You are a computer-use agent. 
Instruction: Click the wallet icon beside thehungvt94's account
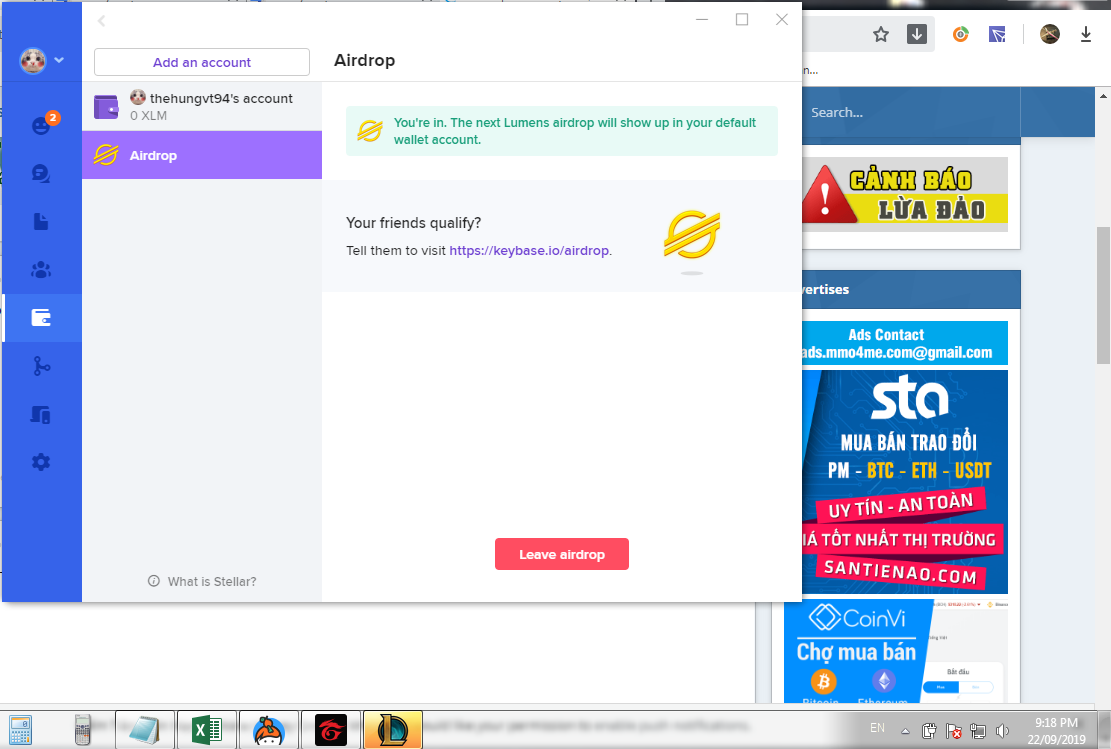click(106, 107)
